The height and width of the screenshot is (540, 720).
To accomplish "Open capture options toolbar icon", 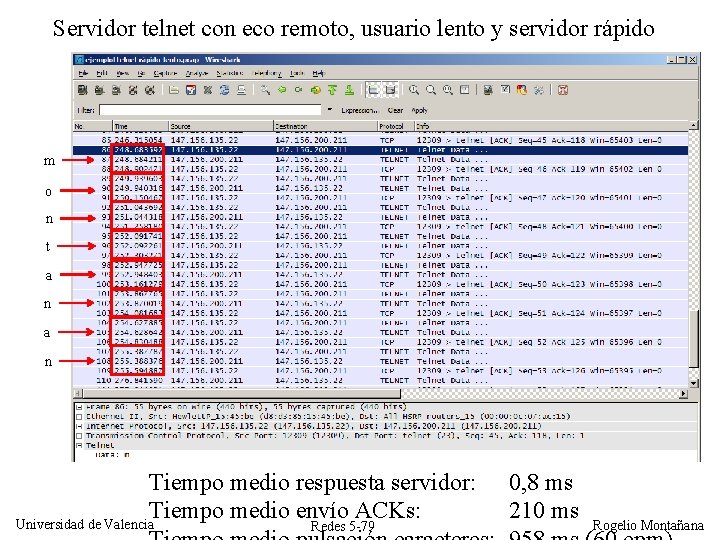I will 99,90.
